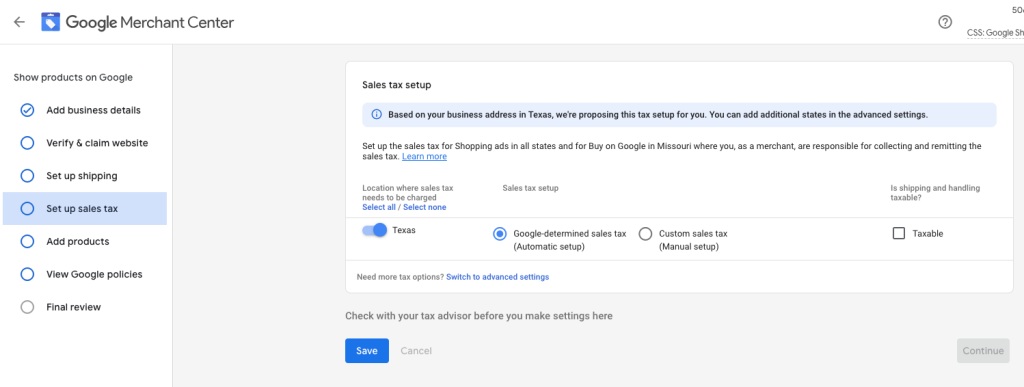This screenshot has height=387, width=1024.
Task: Click 'Need more tax options?' text
Action: 400,277
